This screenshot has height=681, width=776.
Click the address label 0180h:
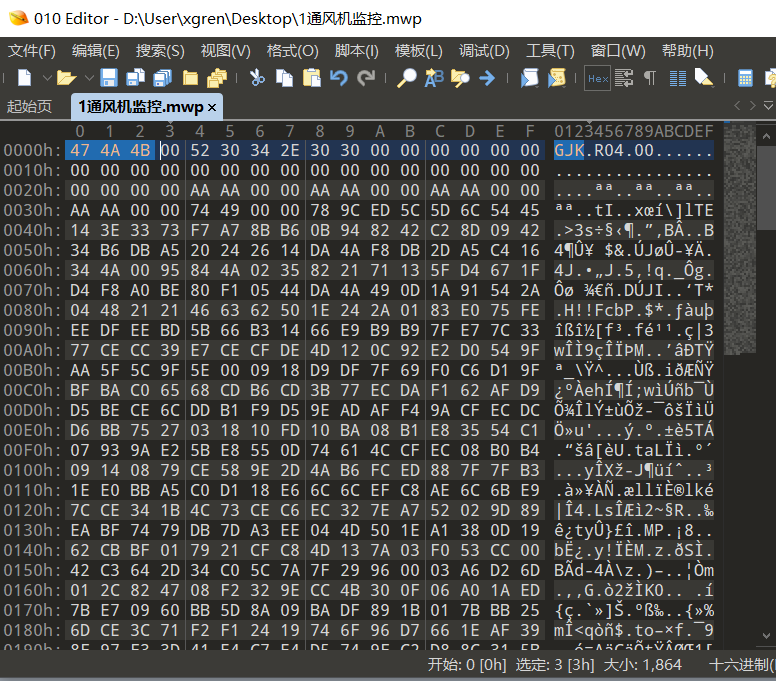point(32,630)
